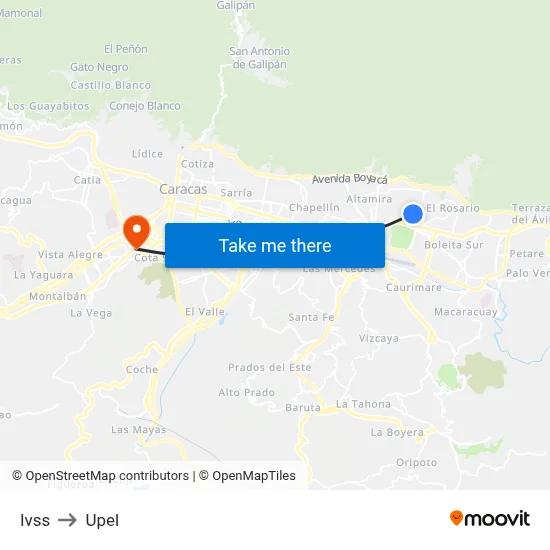Click the Upel destination text
Screen dimensions: 550x550
[x=102, y=521]
